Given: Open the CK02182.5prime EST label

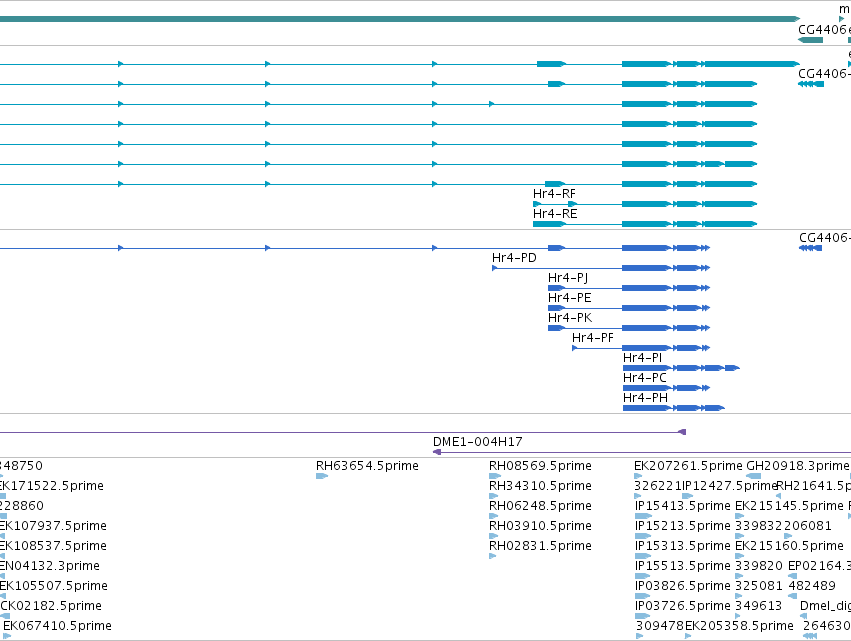Looking at the screenshot, I should pos(51,606).
